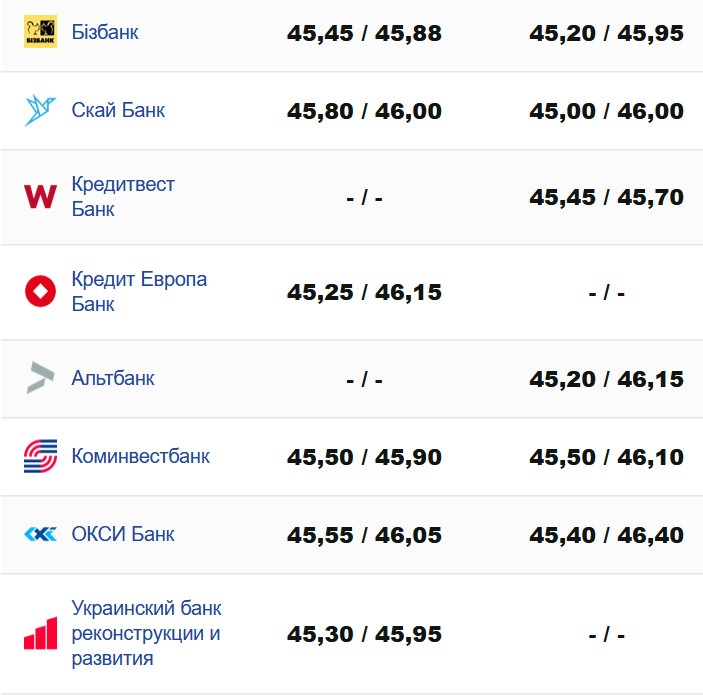Click the gray Альтбанк arrow logo
The width and height of the screenshot is (703, 695).
pos(40,378)
